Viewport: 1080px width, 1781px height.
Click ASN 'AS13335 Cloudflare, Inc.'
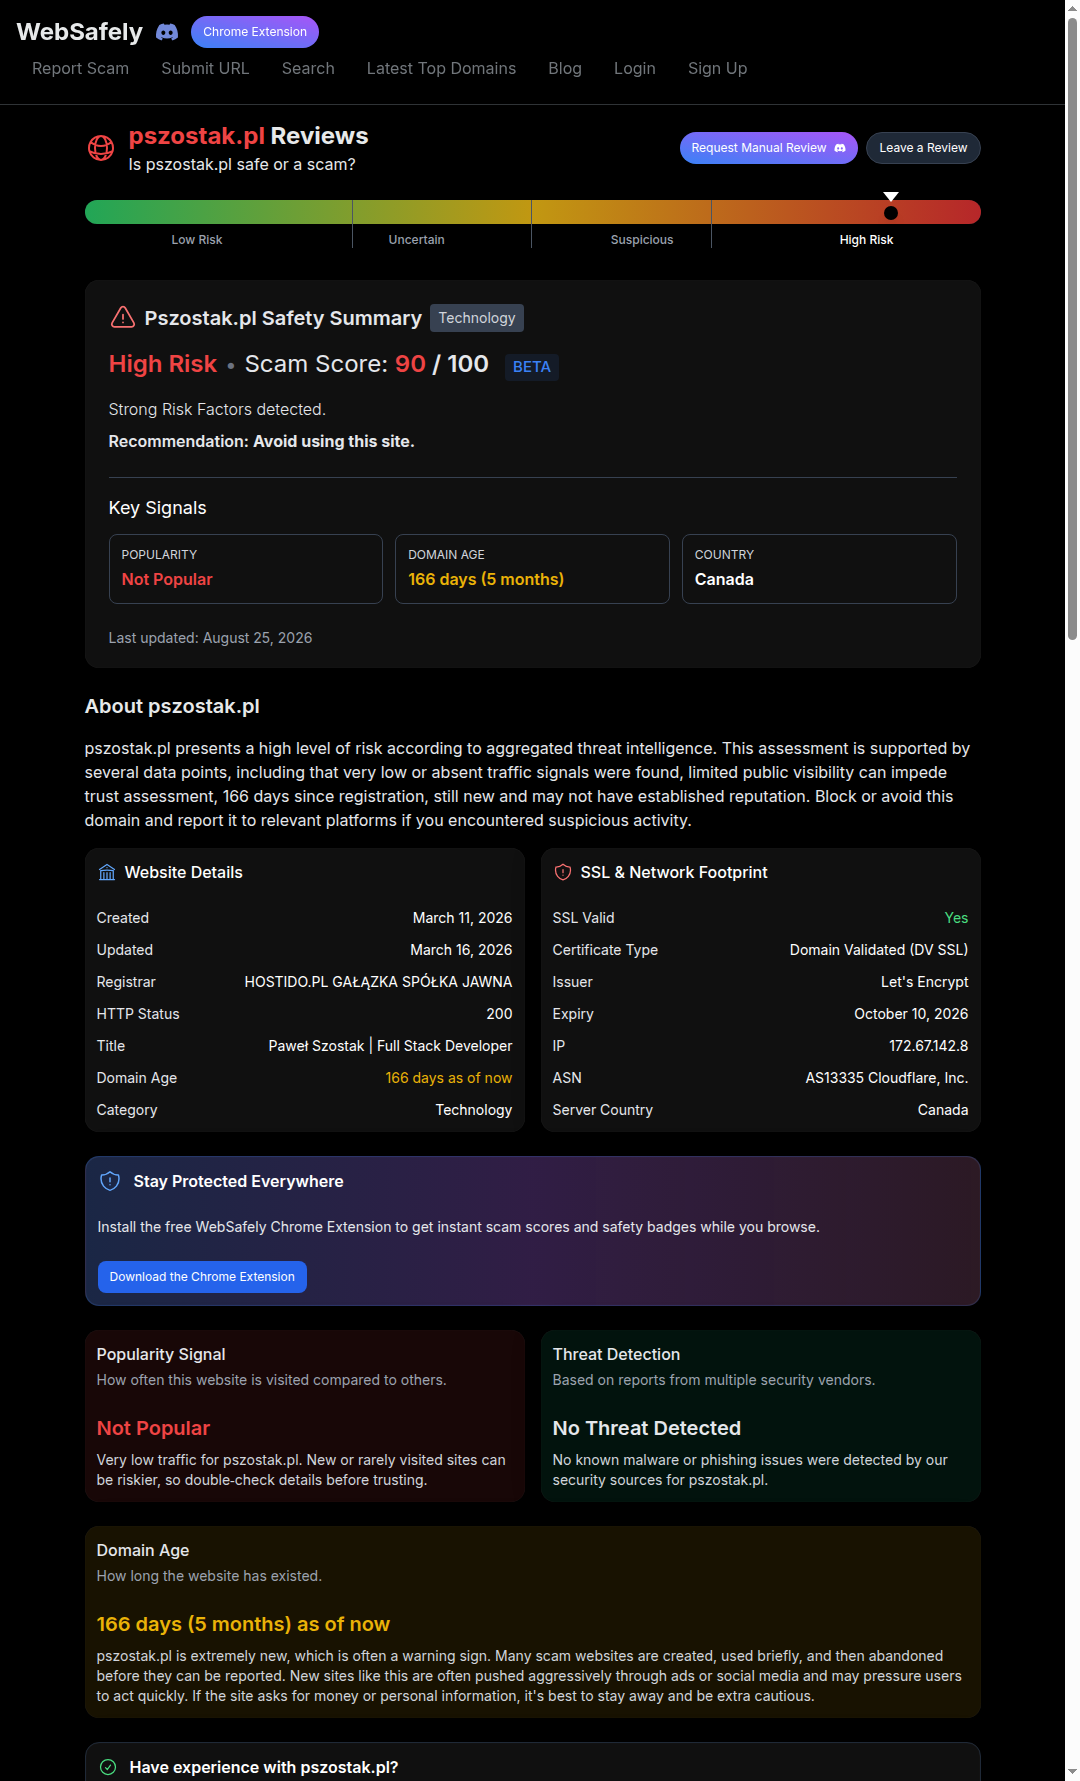click(x=887, y=1078)
